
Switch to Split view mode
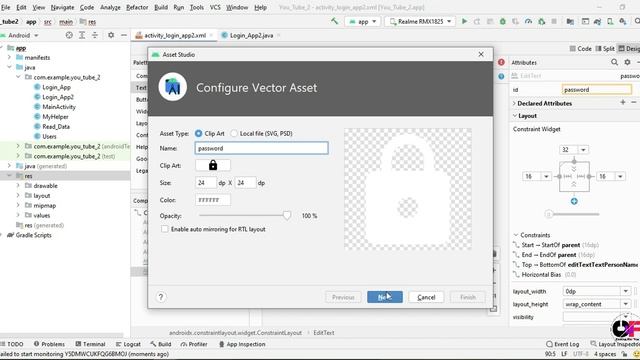point(605,49)
